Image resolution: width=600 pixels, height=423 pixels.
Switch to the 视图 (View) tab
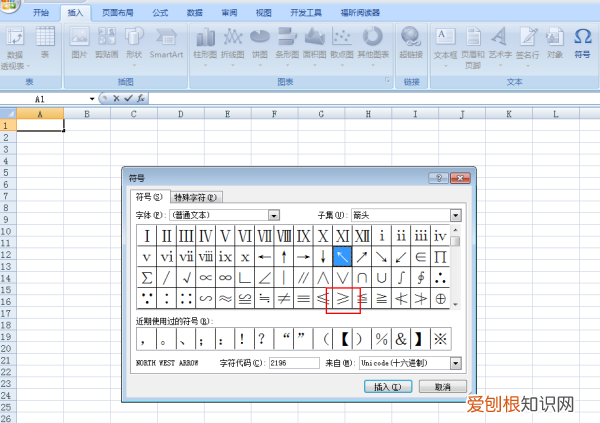click(x=263, y=13)
